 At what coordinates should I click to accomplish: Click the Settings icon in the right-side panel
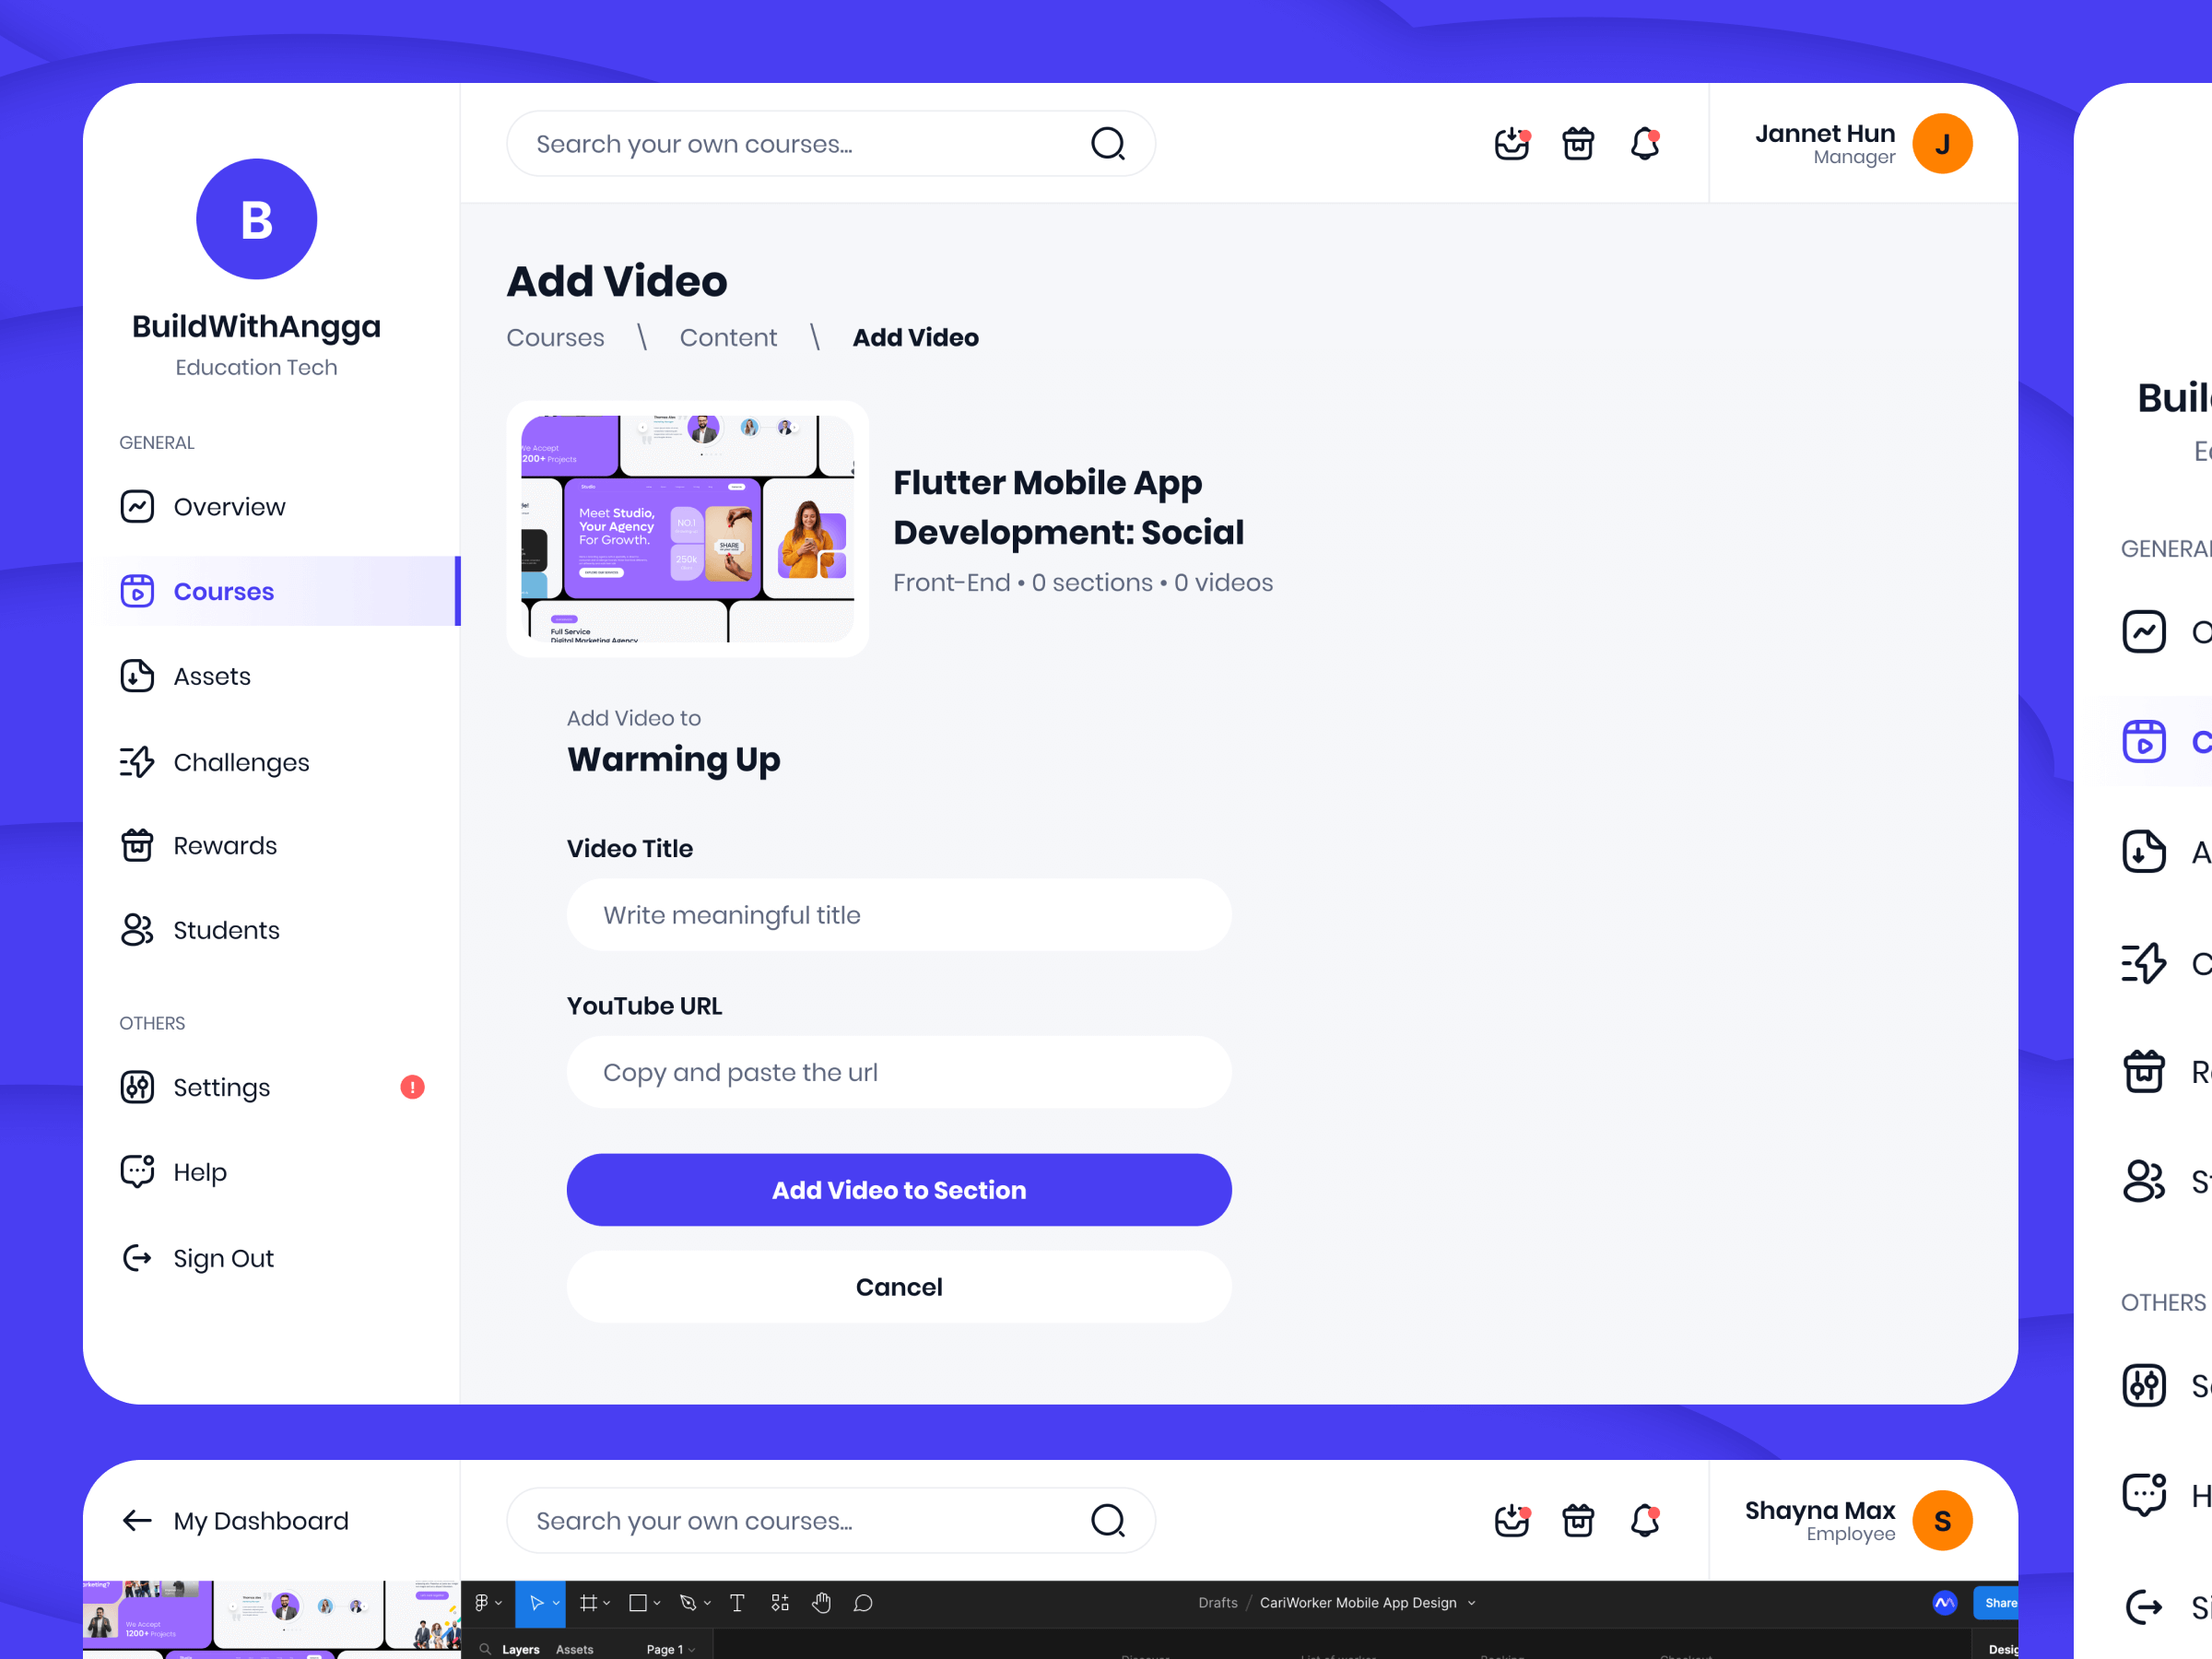coord(2144,1385)
